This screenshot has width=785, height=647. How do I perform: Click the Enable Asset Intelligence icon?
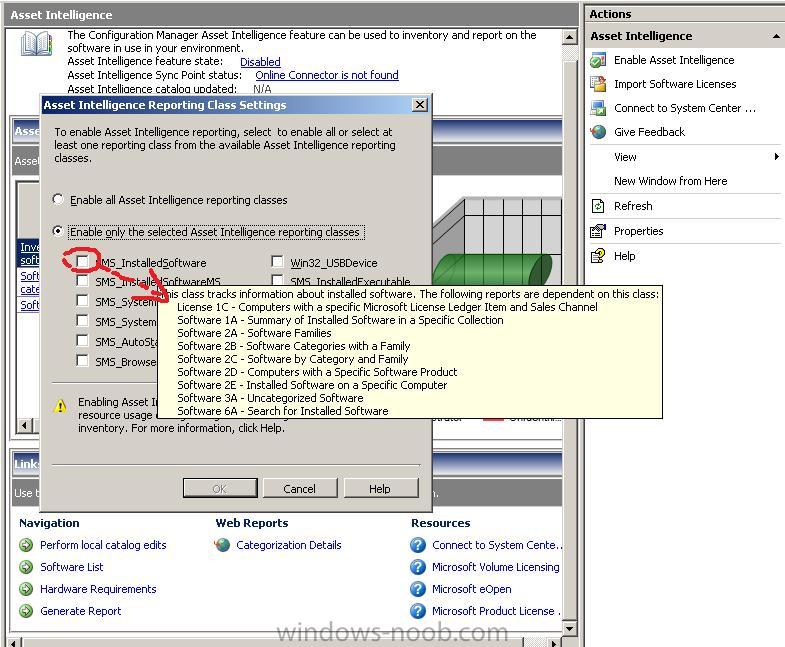[598, 60]
